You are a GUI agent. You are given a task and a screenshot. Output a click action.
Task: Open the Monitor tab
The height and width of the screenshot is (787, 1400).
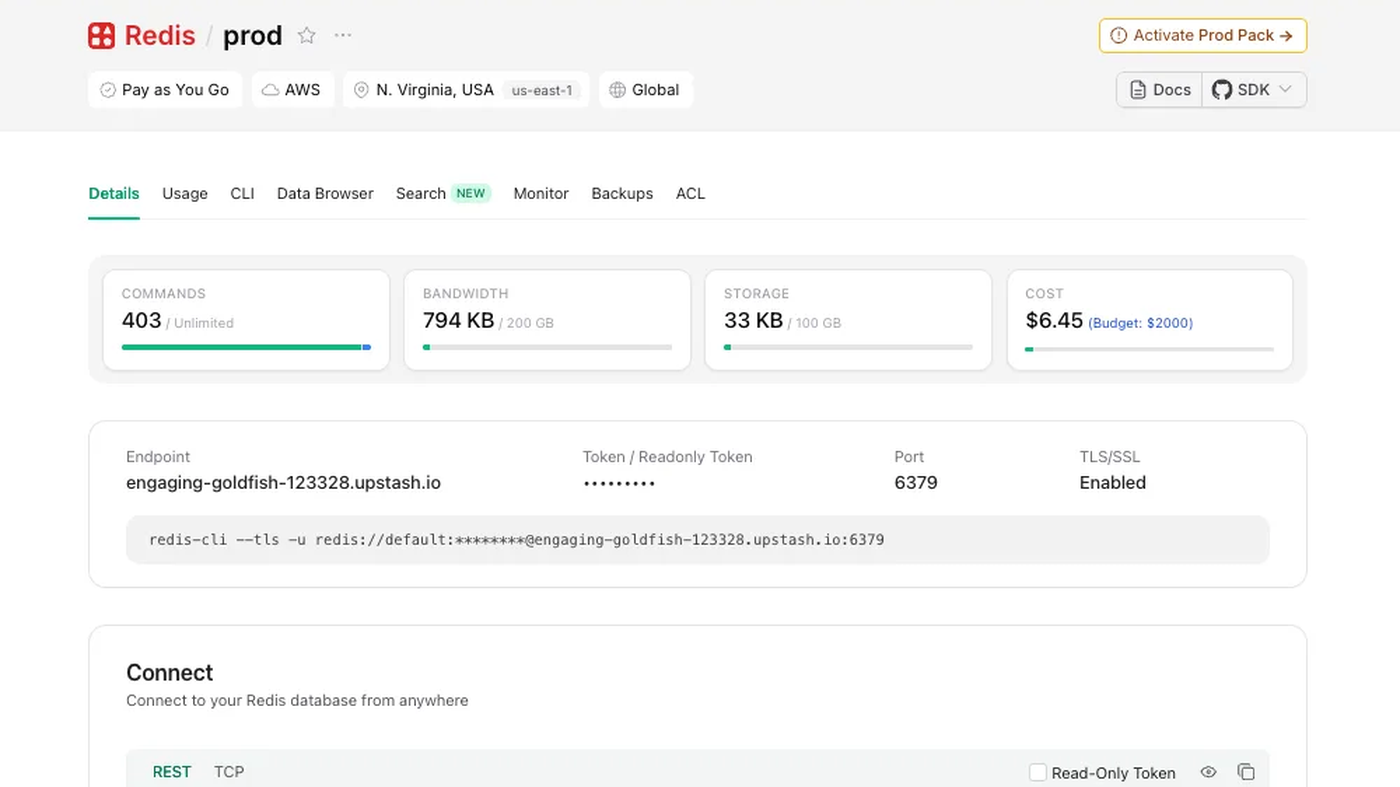(541, 194)
